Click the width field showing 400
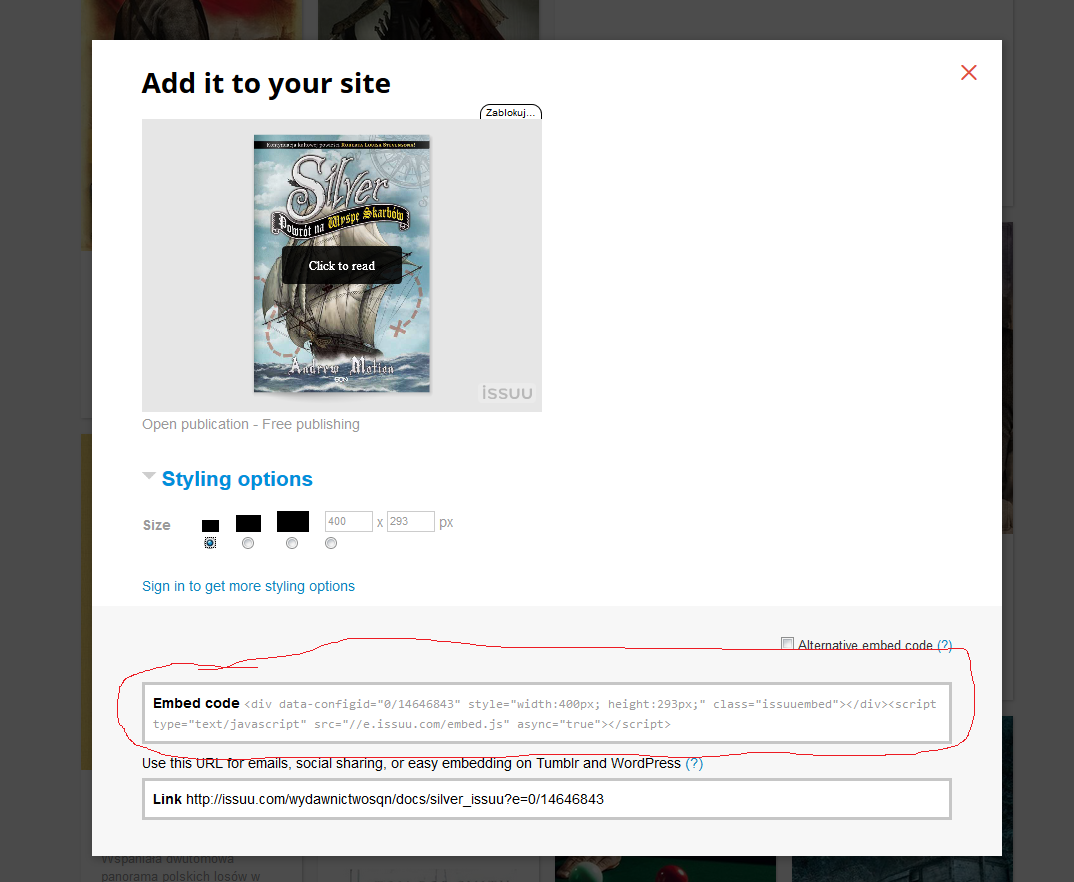Image resolution: width=1074 pixels, height=882 pixels. pos(349,522)
